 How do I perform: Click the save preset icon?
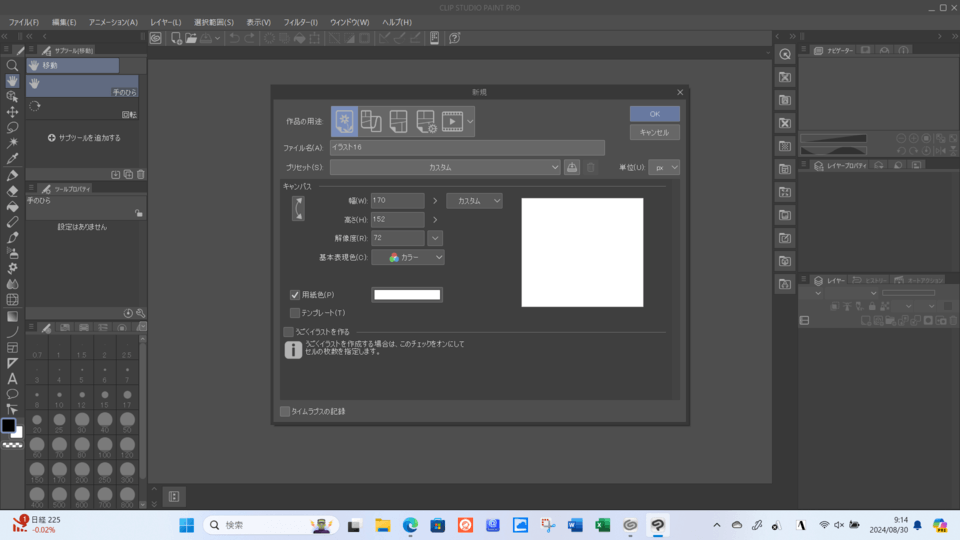(x=572, y=167)
